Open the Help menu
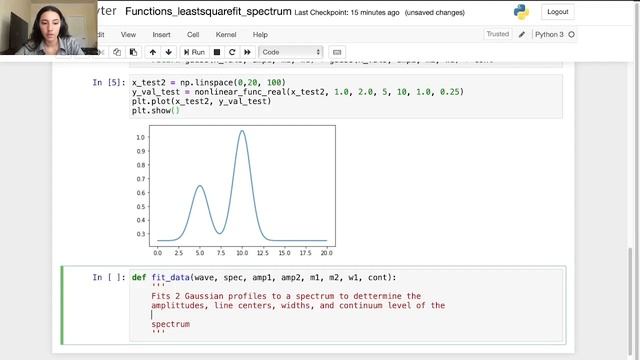 [260, 35]
